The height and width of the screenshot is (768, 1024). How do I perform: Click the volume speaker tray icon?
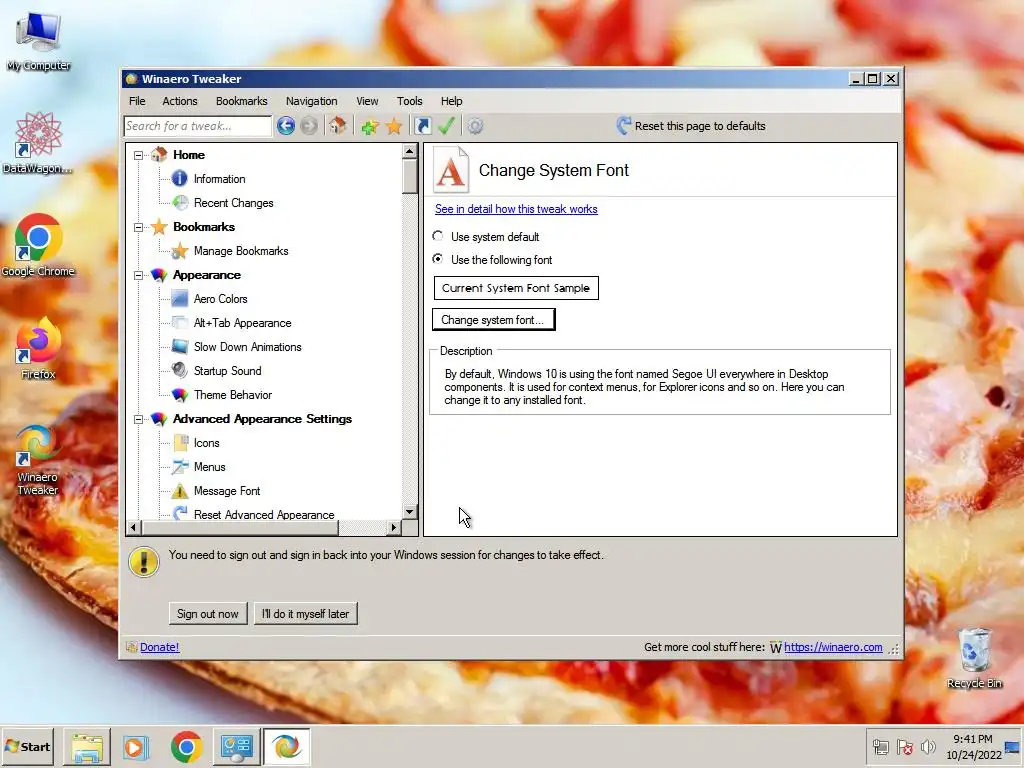[x=927, y=747]
